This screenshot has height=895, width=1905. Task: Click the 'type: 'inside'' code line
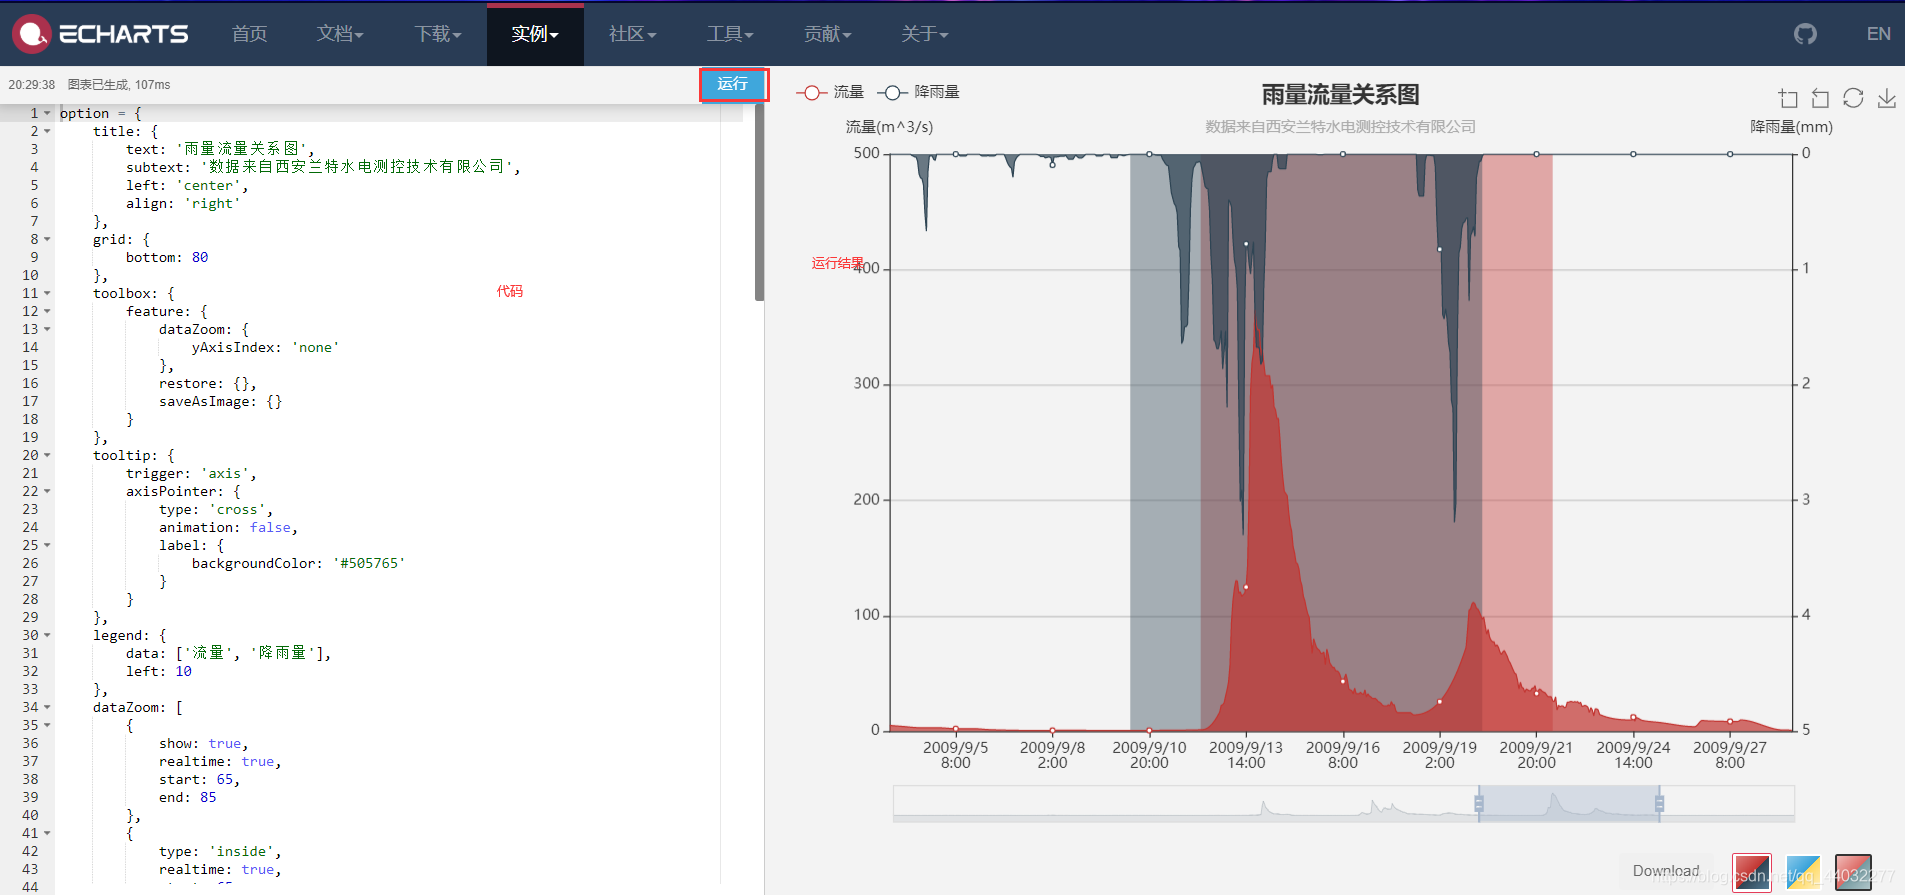point(220,851)
